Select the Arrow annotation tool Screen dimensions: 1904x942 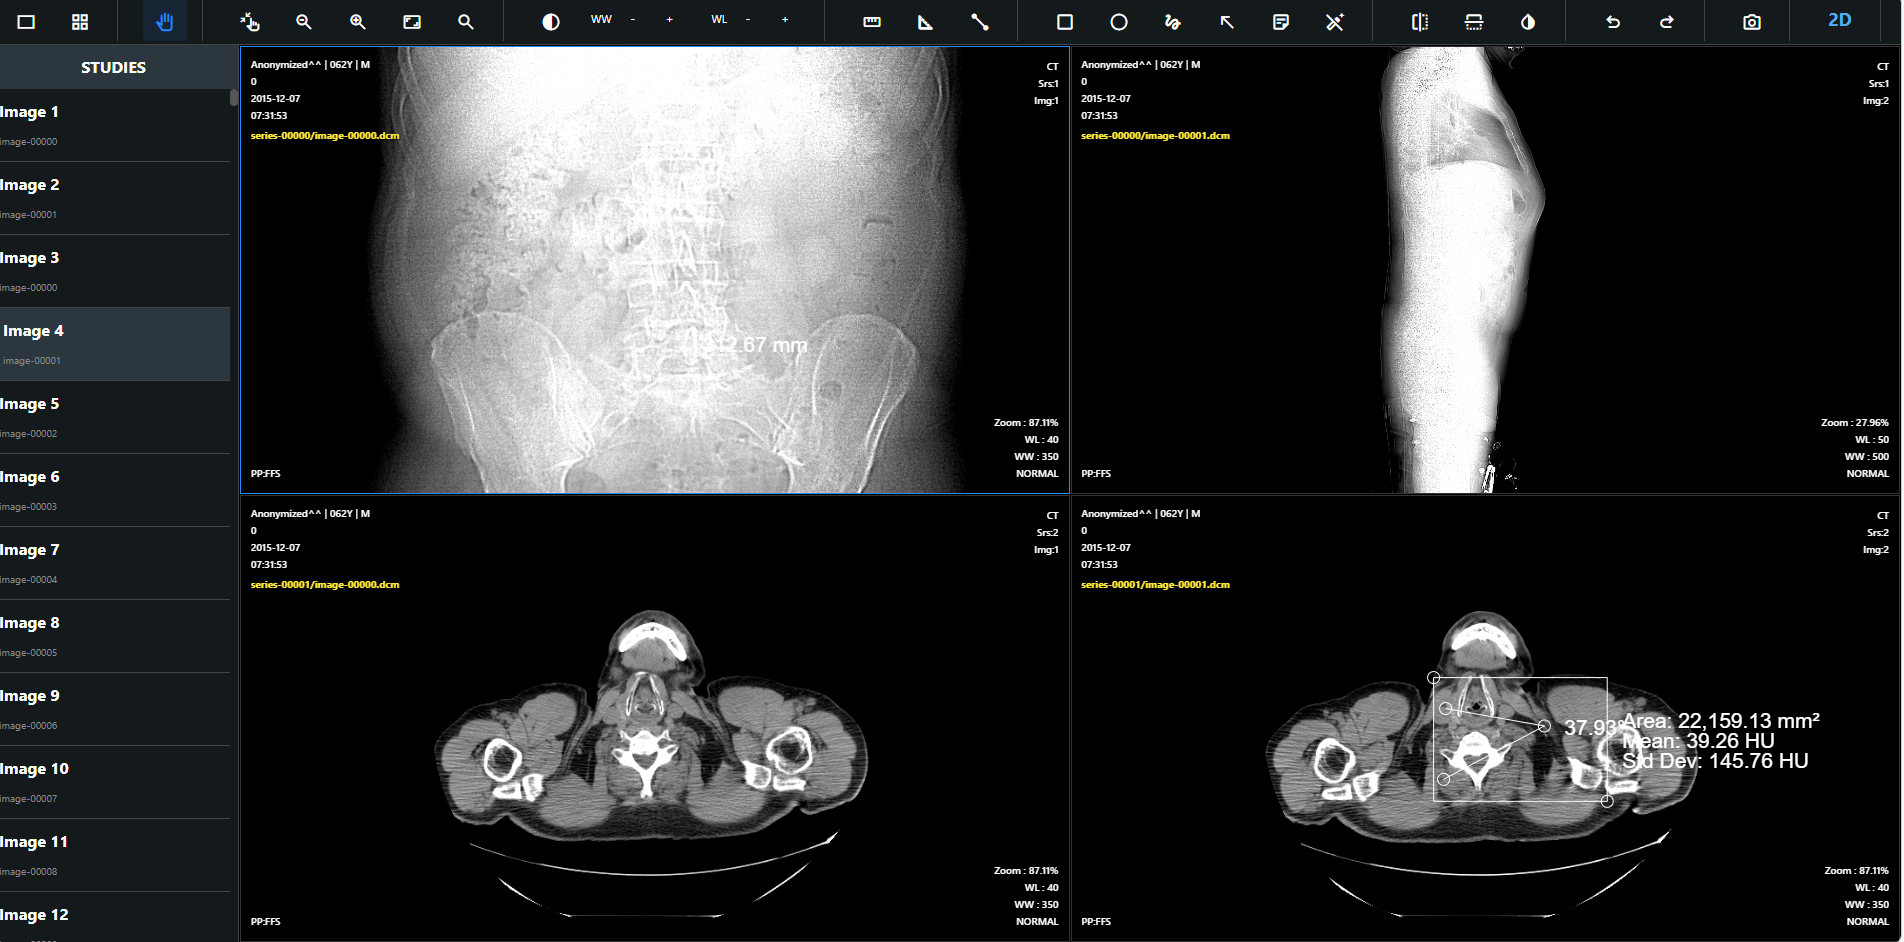(1226, 21)
